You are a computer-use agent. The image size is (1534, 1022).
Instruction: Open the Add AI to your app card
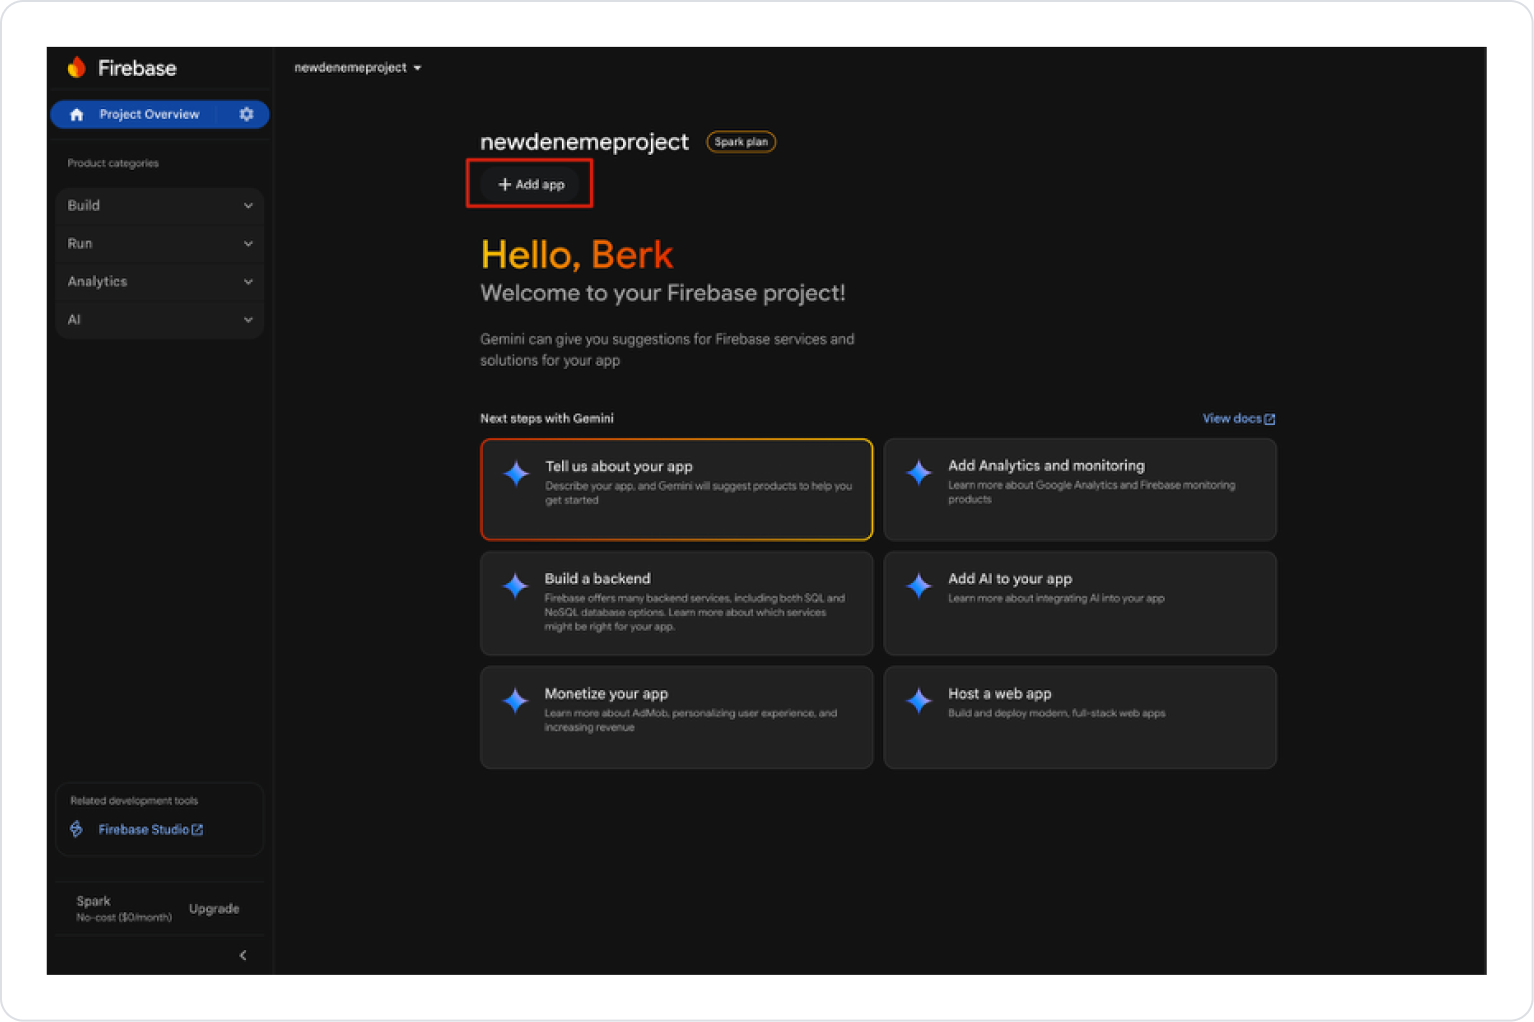[x=1080, y=603]
